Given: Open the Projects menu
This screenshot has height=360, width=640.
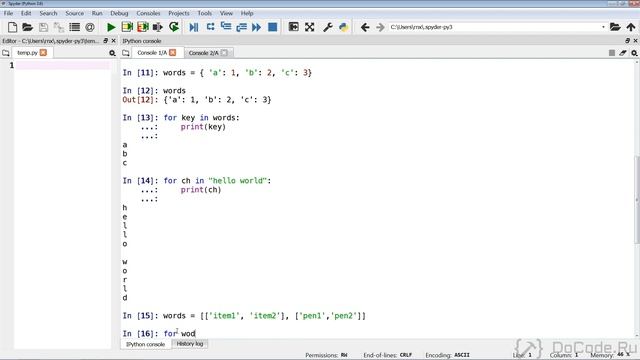Looking at the screenshot, I should click(179, 13).
